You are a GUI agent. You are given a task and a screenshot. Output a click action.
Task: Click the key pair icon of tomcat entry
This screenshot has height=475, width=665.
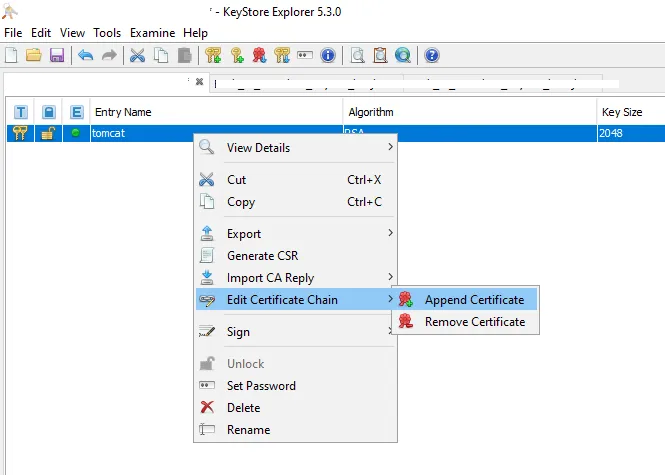tap(20, 133)
